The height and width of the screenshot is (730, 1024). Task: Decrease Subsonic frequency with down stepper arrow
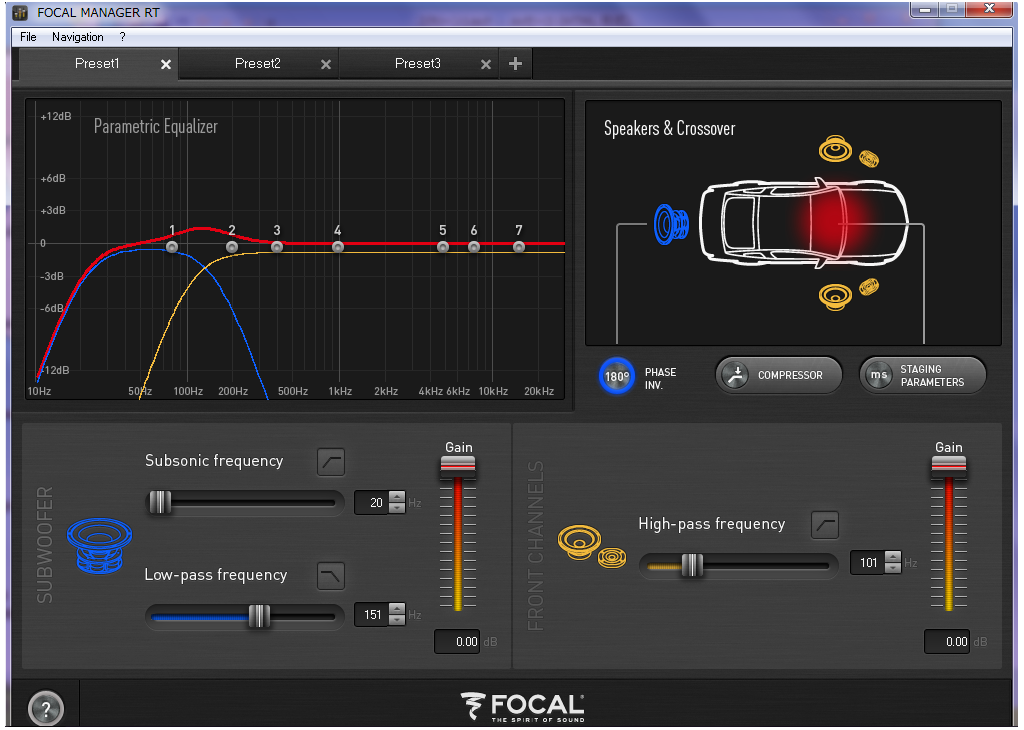click(x=396, y=508)
